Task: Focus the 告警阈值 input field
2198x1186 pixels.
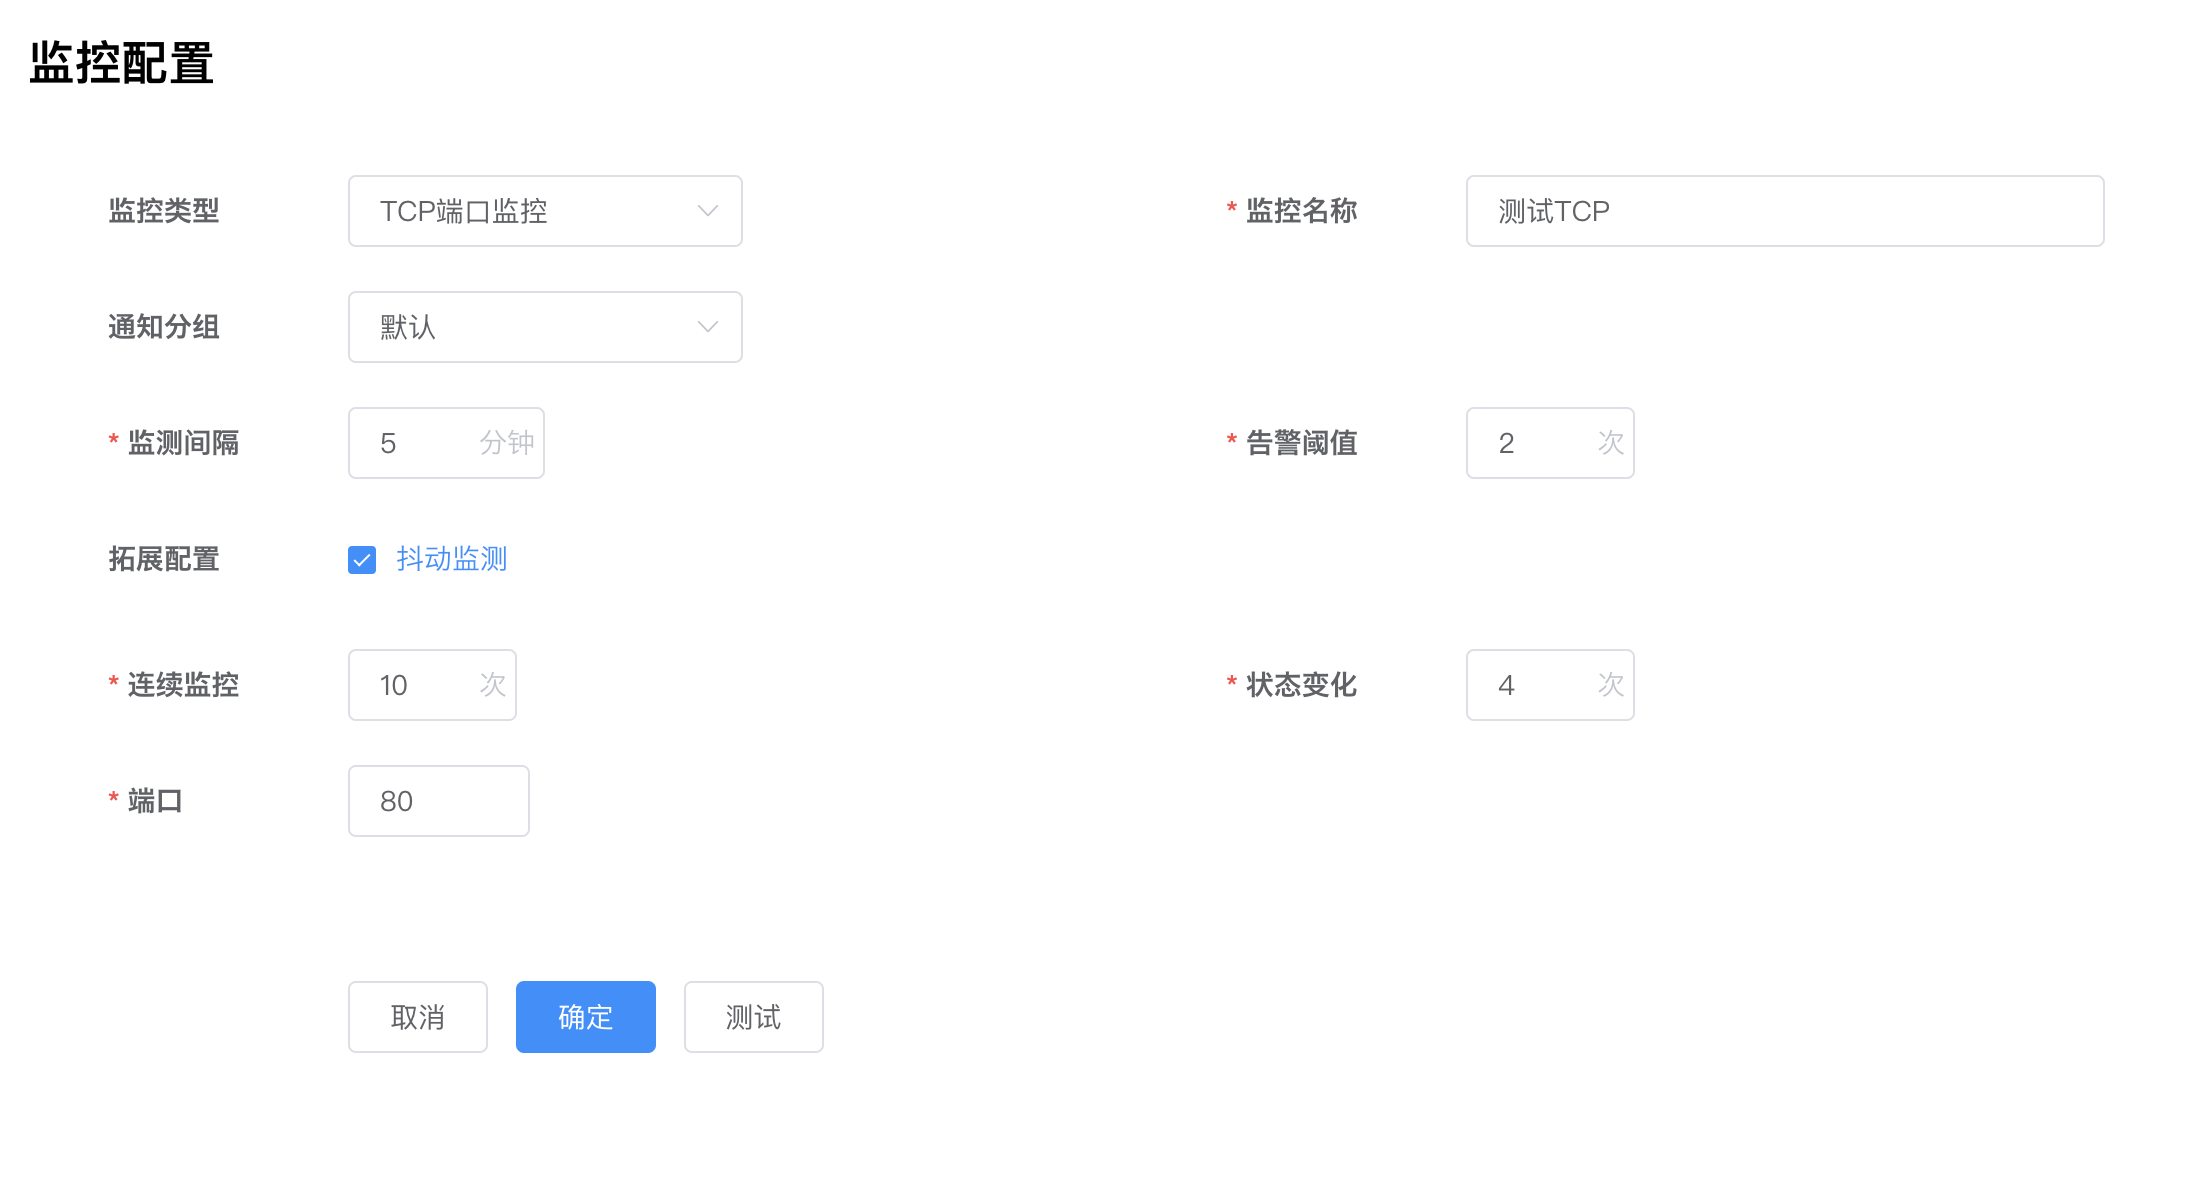Action: (x=1550, y=443)
